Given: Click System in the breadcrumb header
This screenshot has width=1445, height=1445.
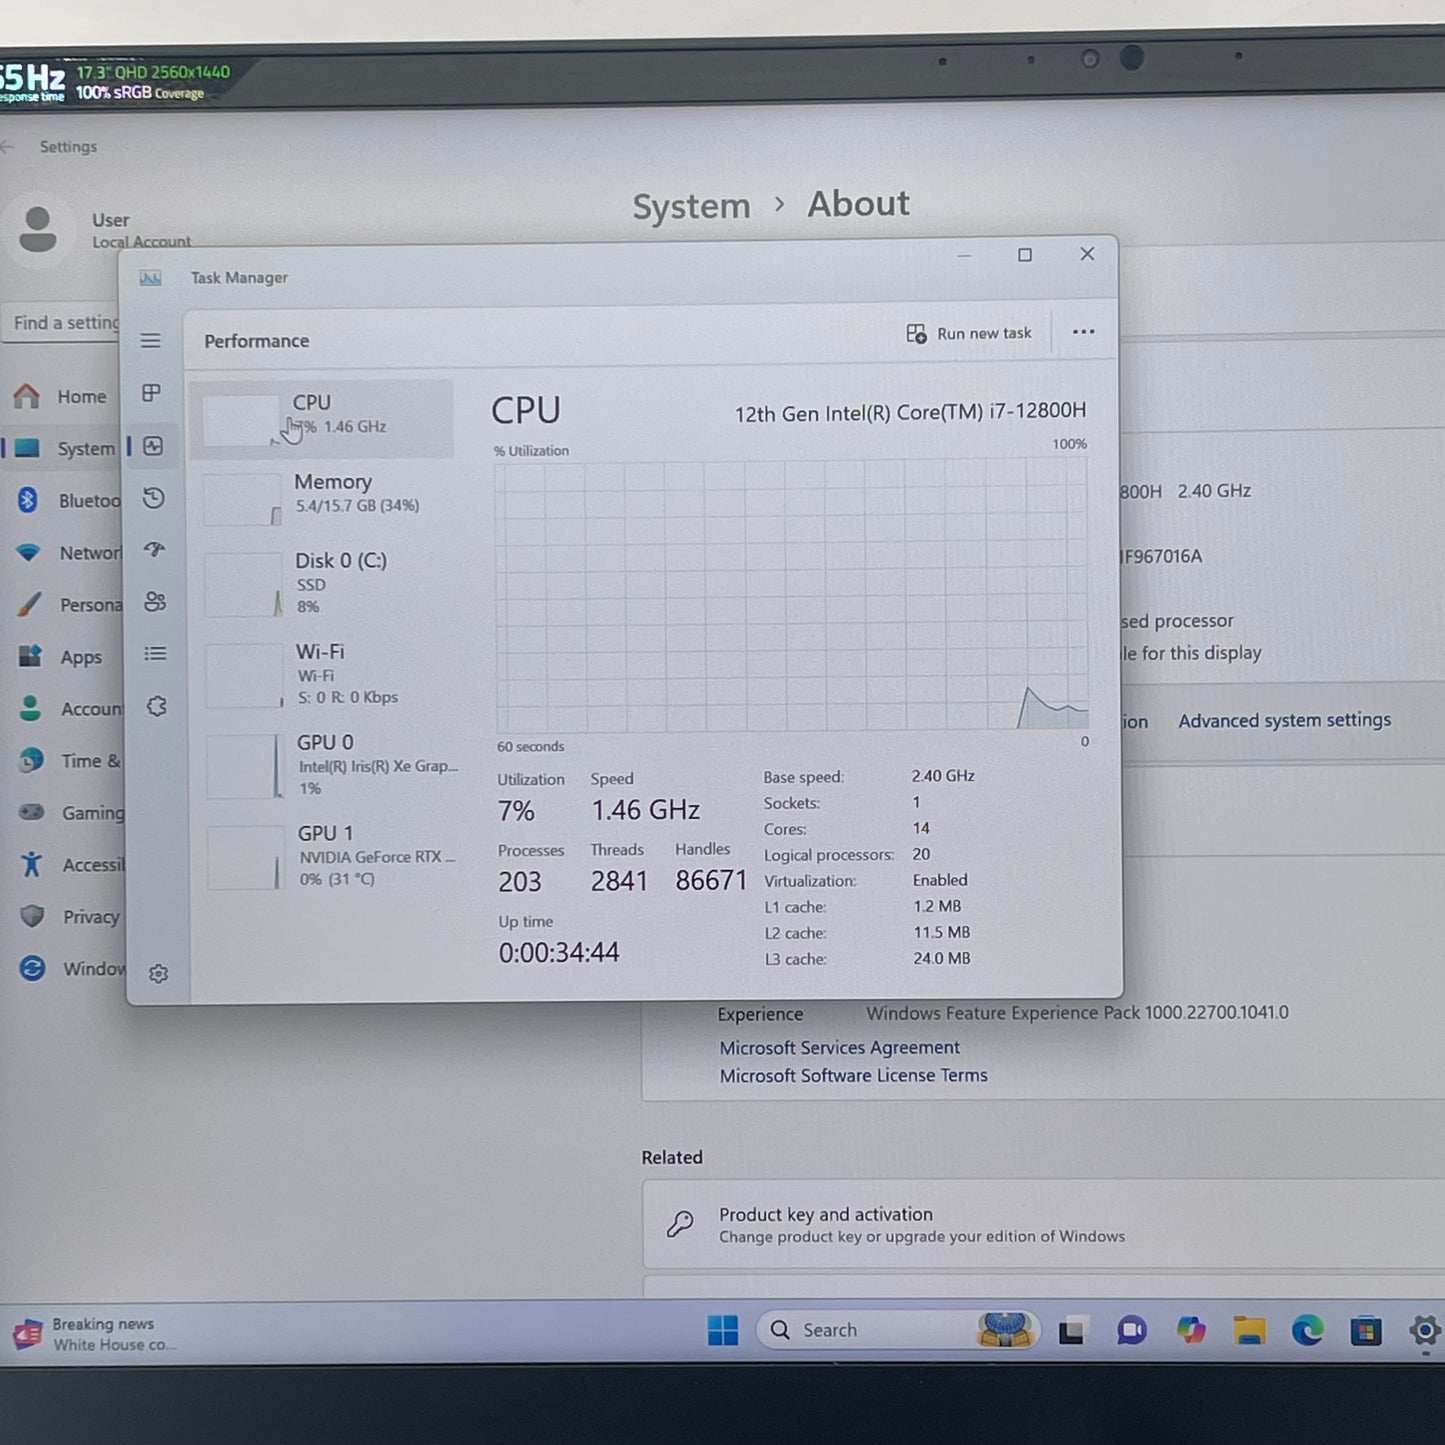Looking at the screenshot, I should [x=691, y=206].
